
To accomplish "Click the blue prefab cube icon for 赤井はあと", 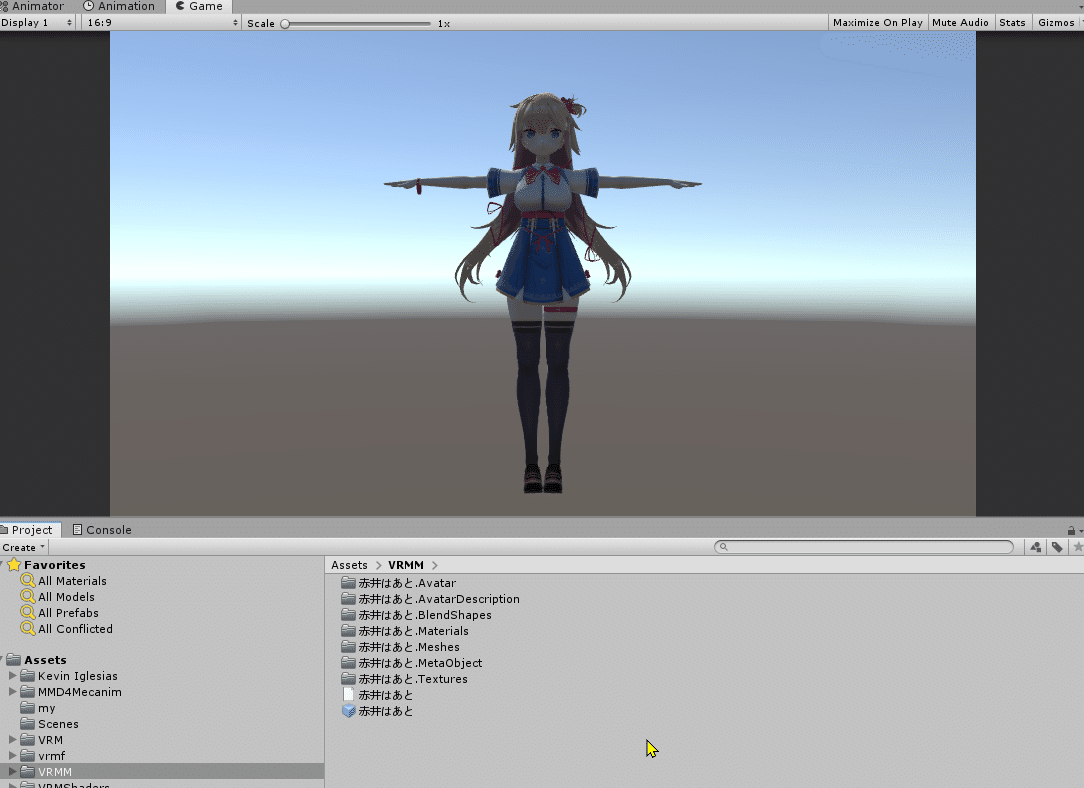I will [348, 711].
